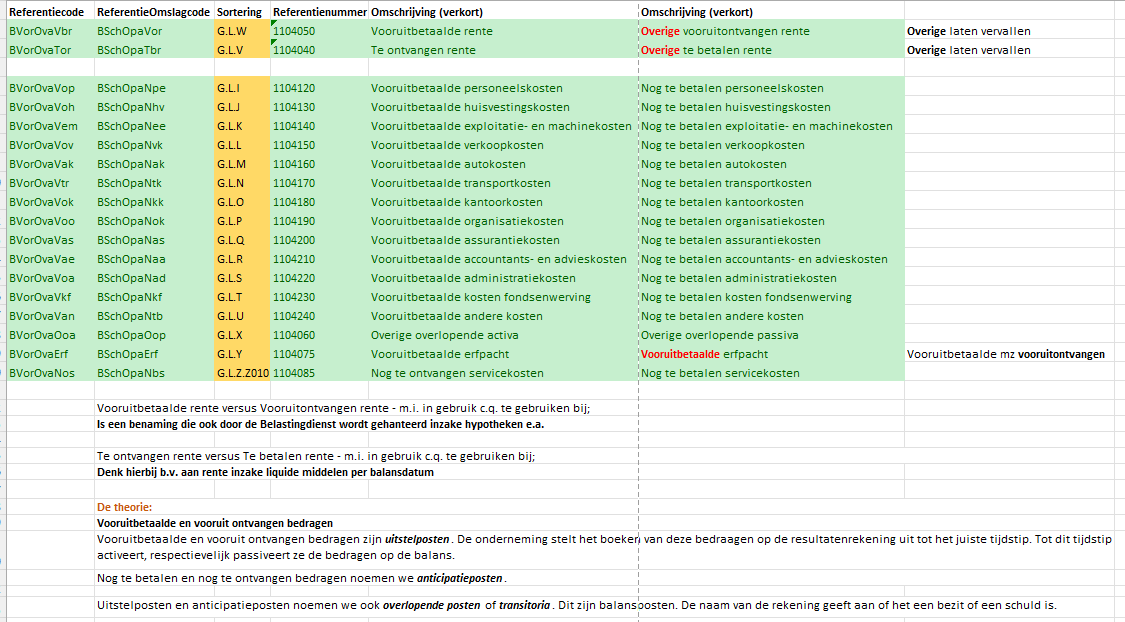The height and width of the screenshot is (622, 1125).
Task: Select the ReferentieOmslagcode header cell
Action: 154,12
